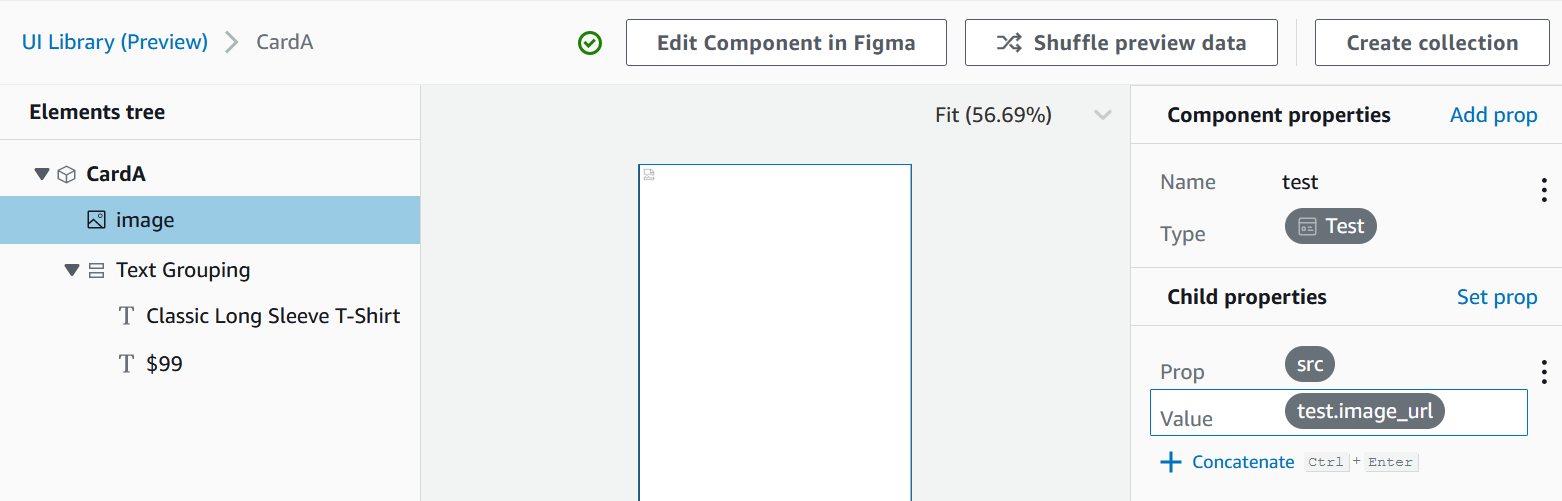Click the Text Grouping layout icon
This screenshot has width=1562, height=501.
(x=97, y=270)
